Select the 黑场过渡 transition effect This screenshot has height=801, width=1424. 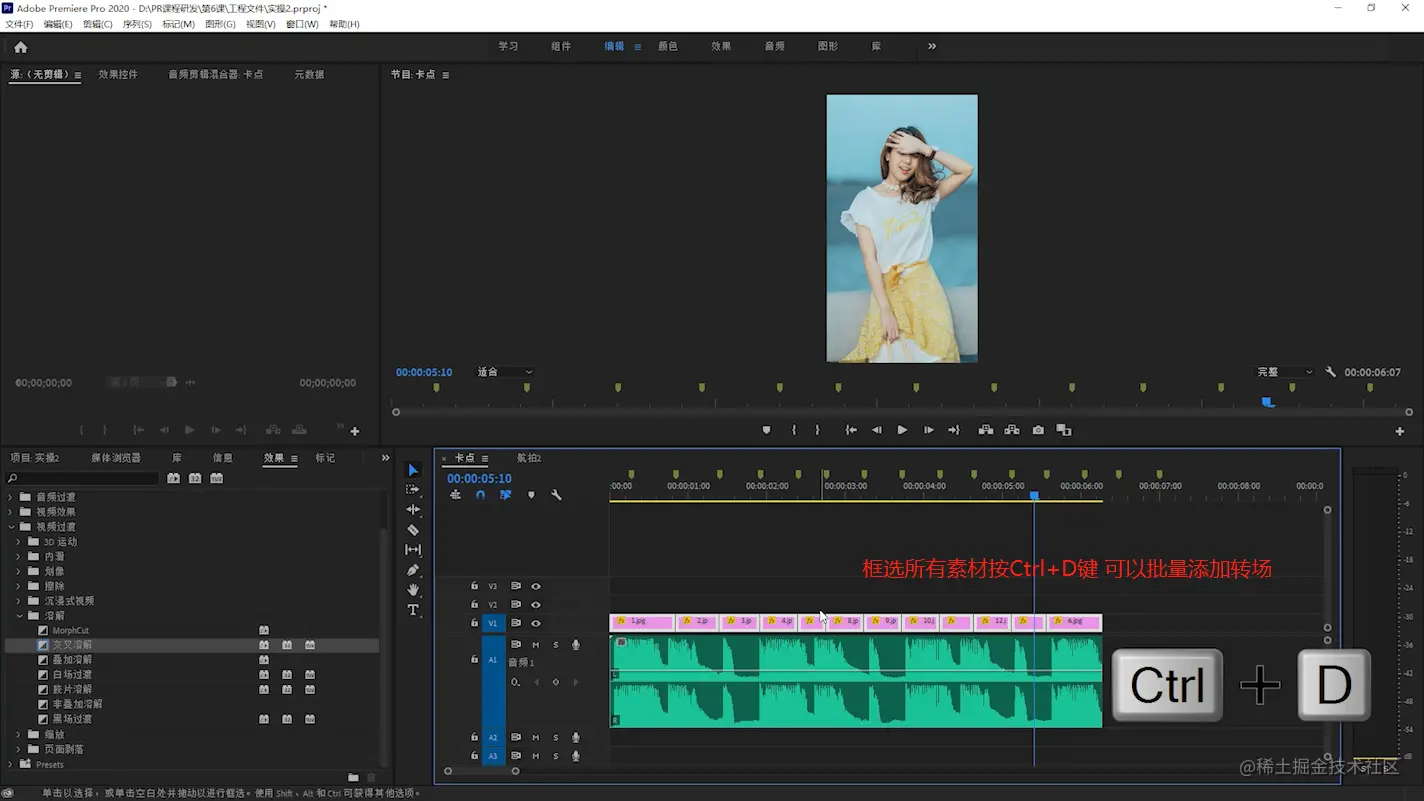(x=72, y=719)
